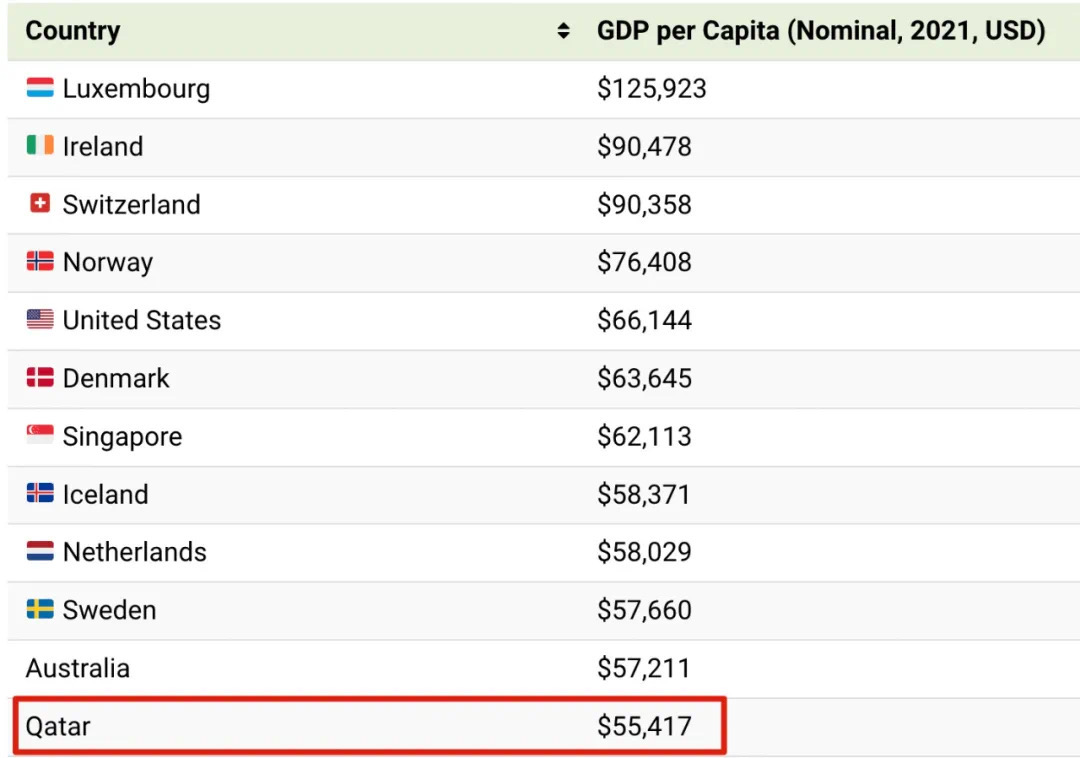This screenshot has width=1080, height=758.
Task: Click the Switzerland flag icon
Action: 40,204
